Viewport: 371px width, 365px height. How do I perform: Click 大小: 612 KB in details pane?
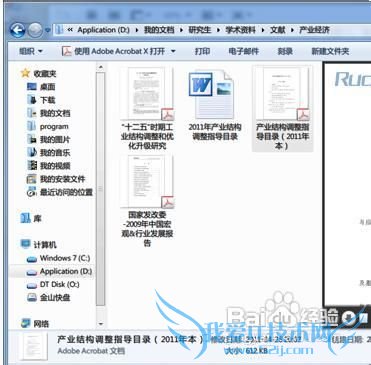coord(247,351)
